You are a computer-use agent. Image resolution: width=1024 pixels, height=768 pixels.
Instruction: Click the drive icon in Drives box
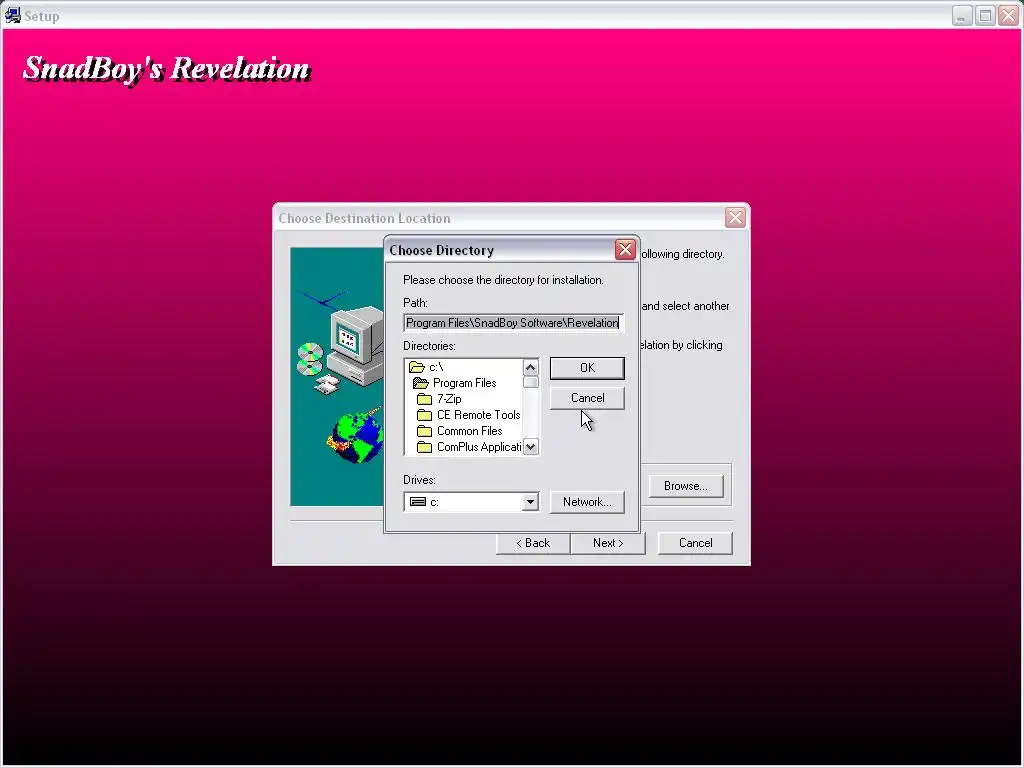pyautogui.click(x=418, y=502)
